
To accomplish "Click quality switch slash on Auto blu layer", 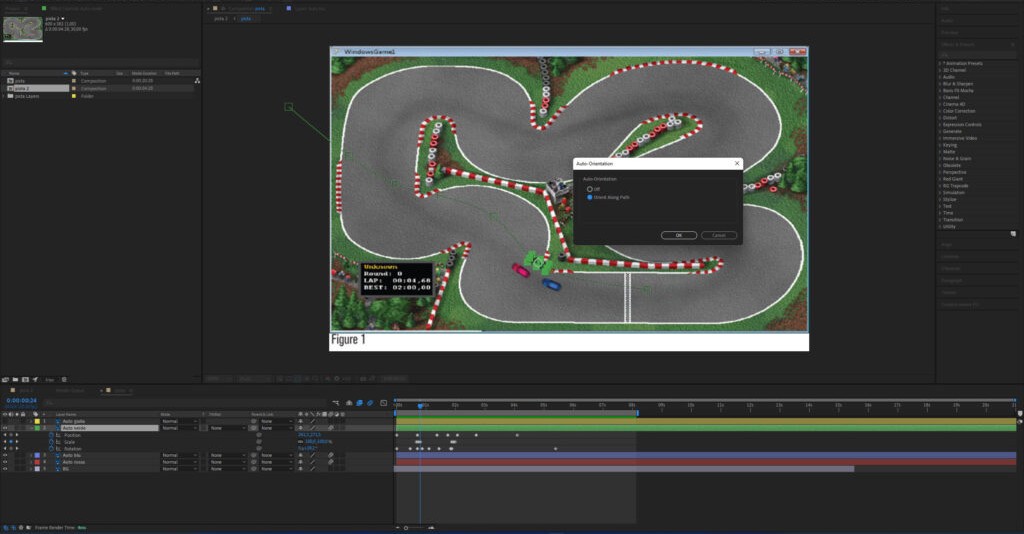I will click(313, 455).
